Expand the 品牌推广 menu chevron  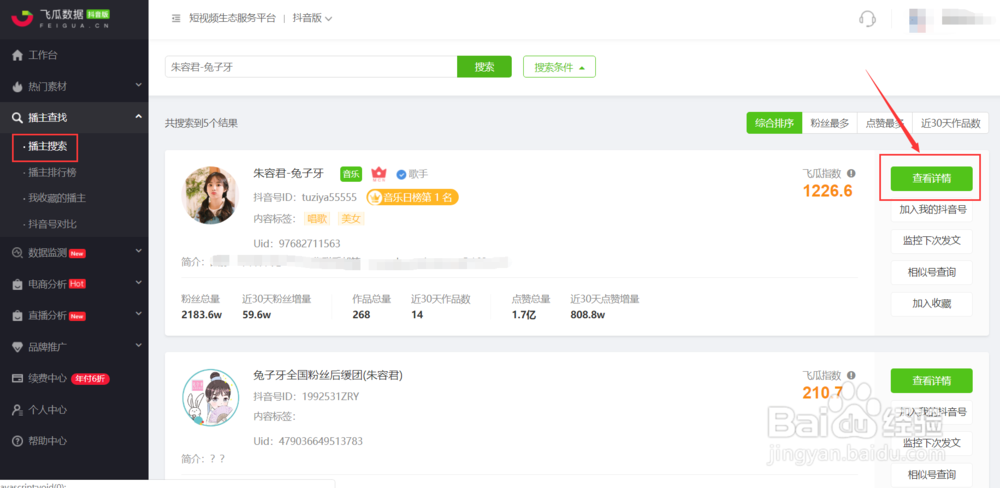[x=138, y=346]
